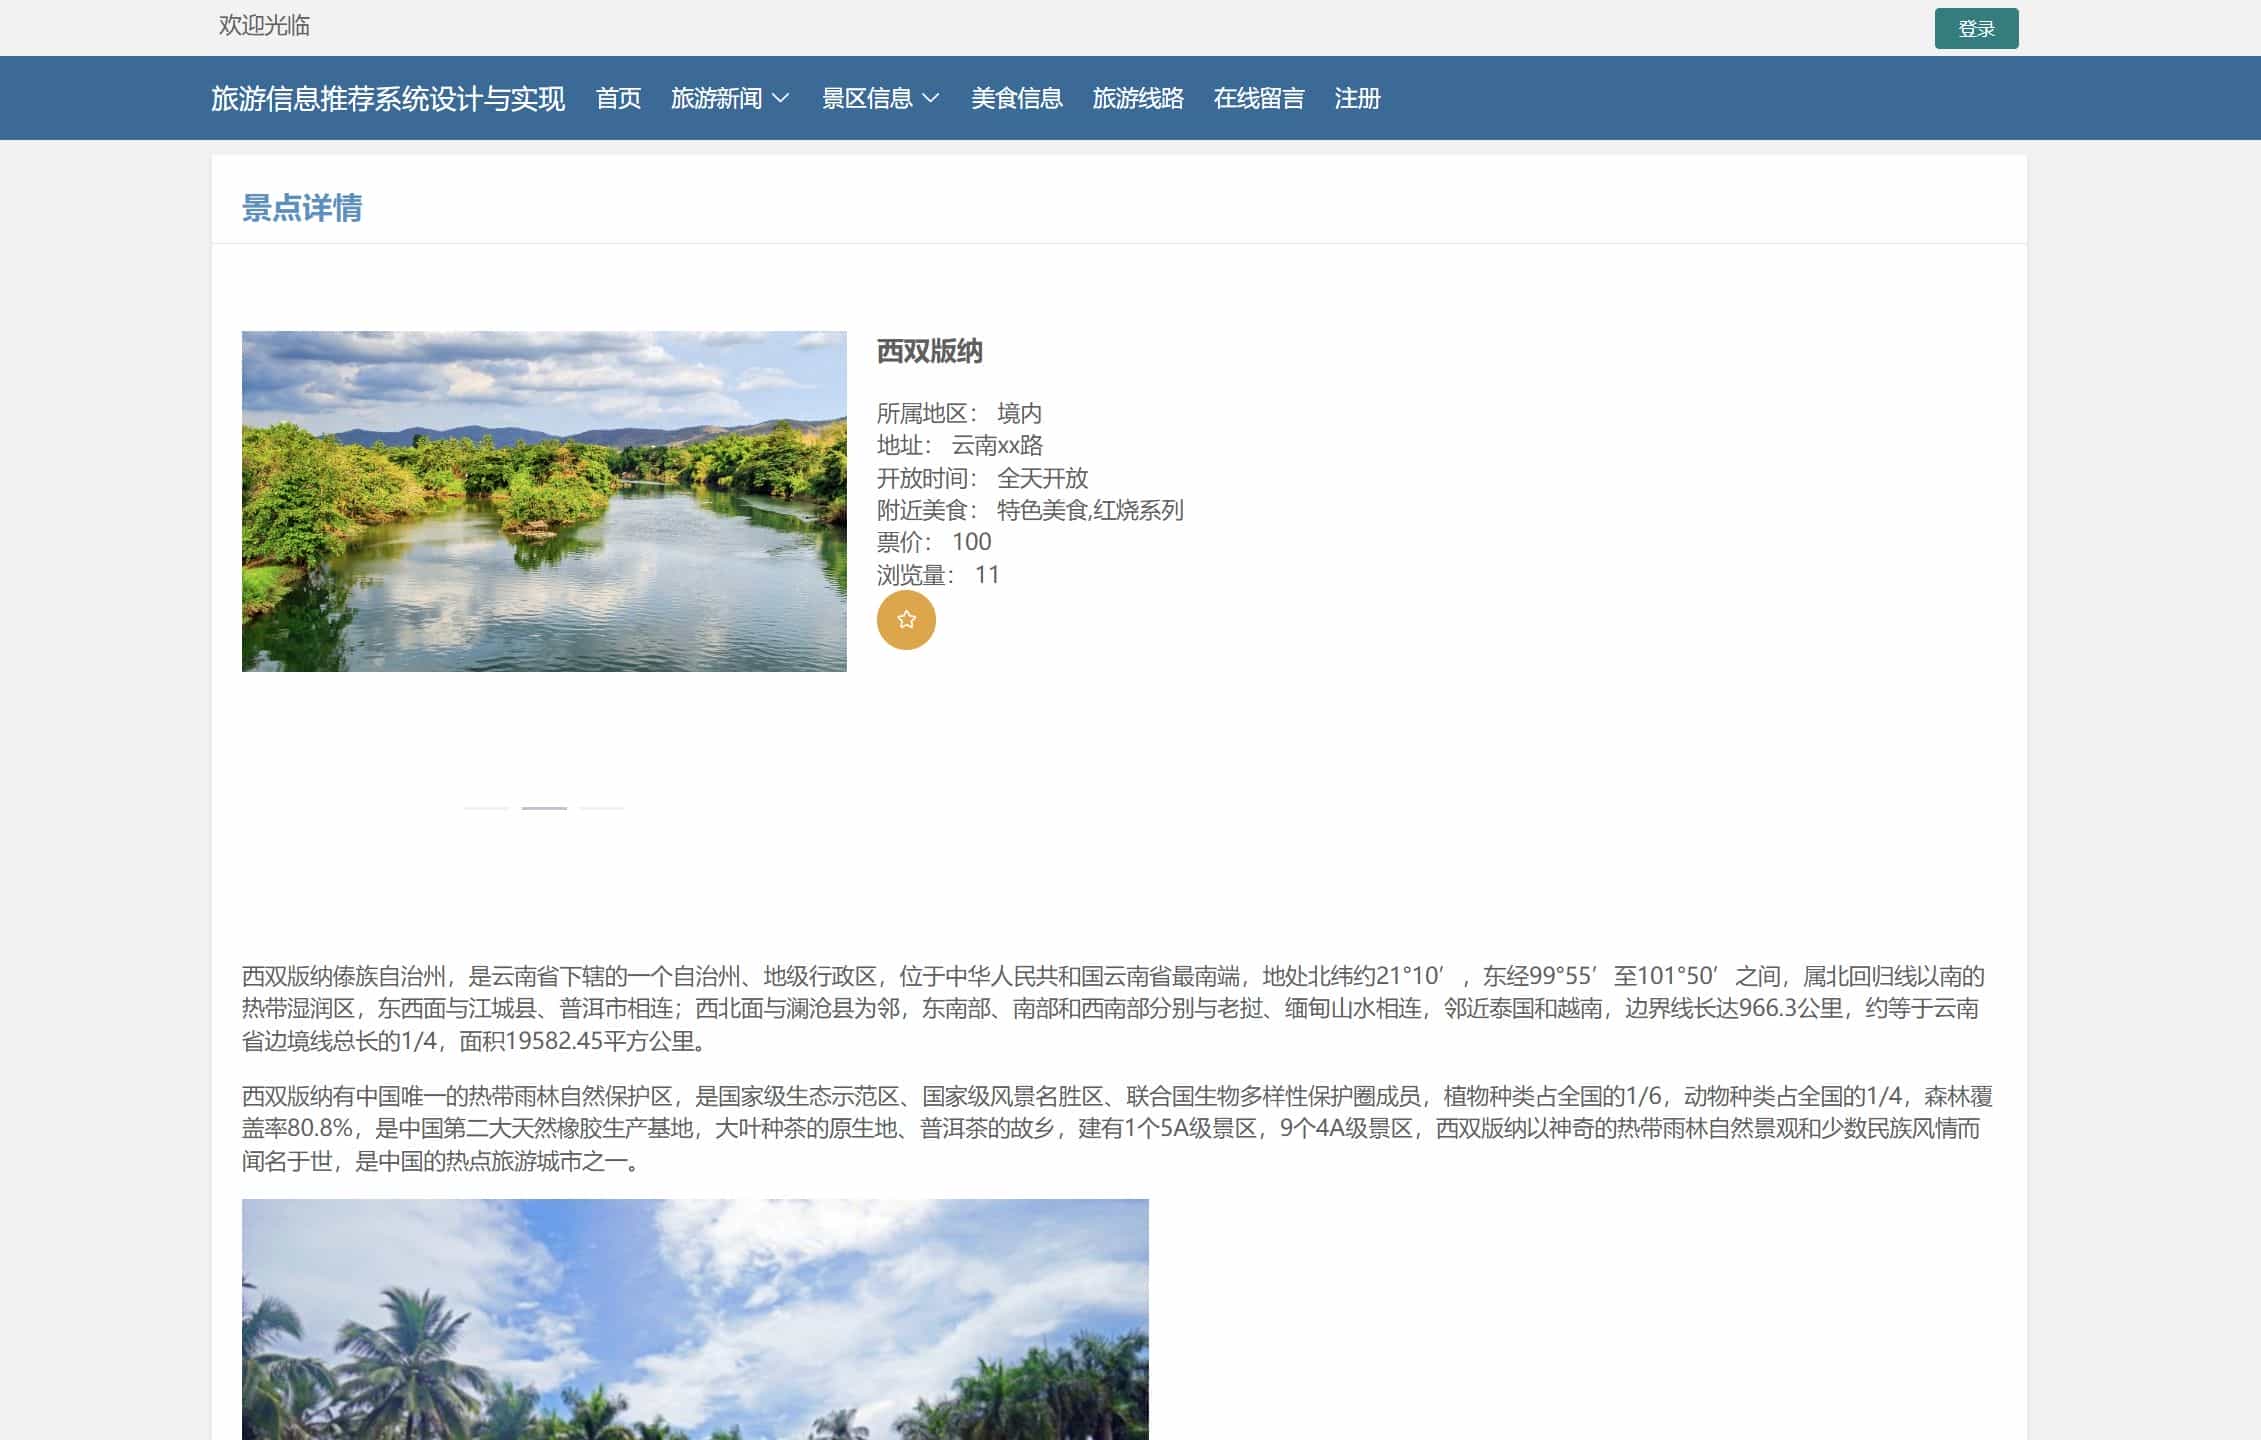Image resolution: width=2261 pixels, height=1440 pixels.
Task: Go to 美食信息 page
Action: click(x=1016, y=98)
